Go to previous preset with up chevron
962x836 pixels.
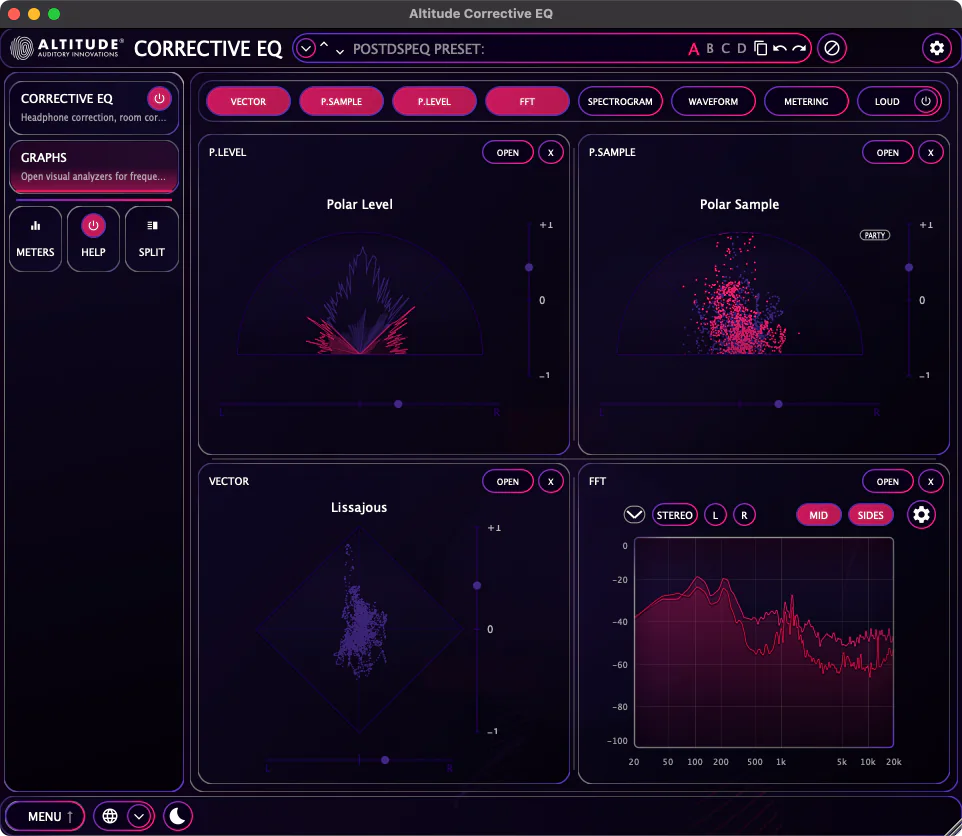pos(324,45)
